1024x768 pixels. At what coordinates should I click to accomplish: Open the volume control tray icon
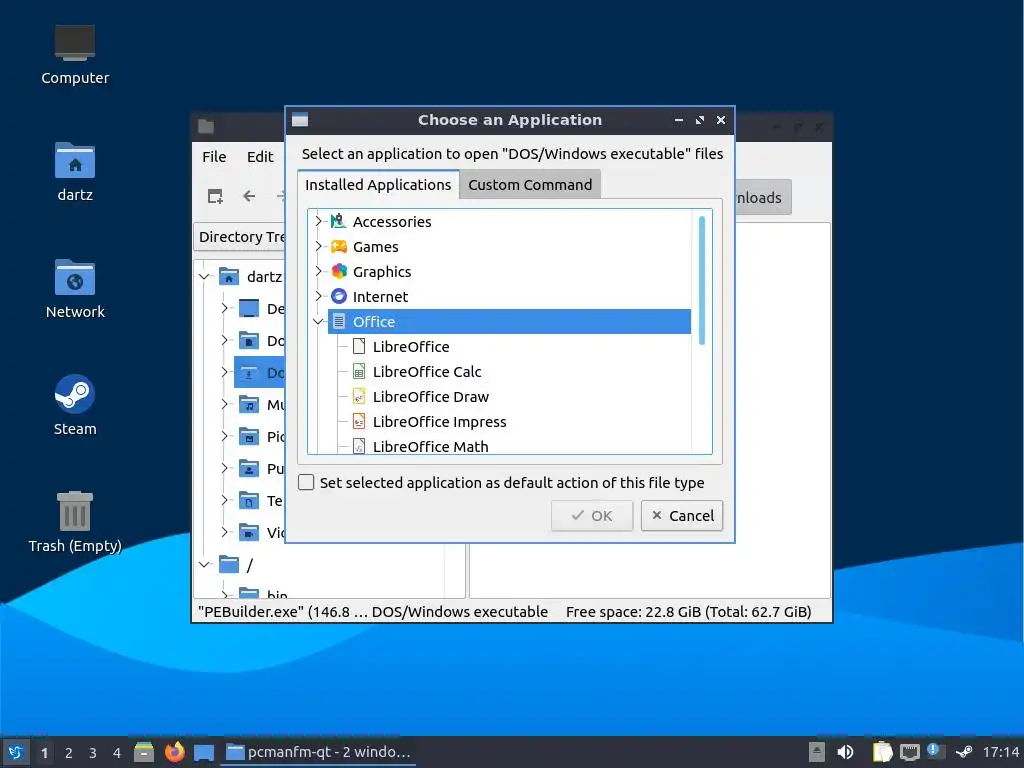tap(845, 752)
